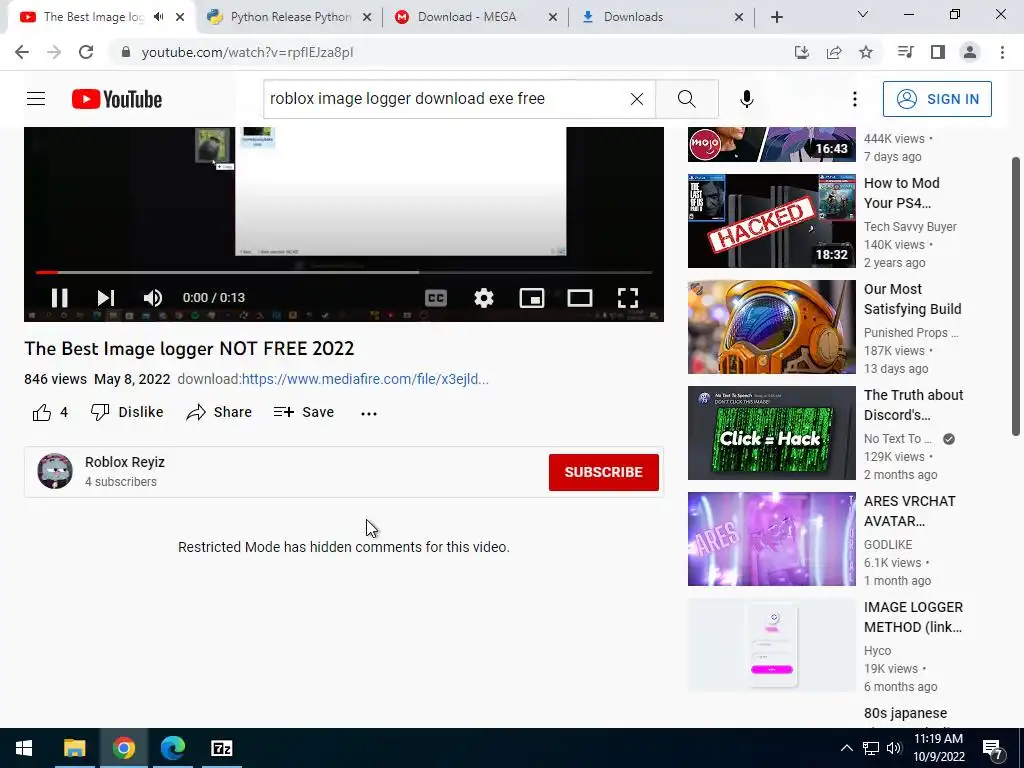Screen dimensions: 1024x768
Task: Open File Explorer from taskbar
Action: [x=74, y=748]
